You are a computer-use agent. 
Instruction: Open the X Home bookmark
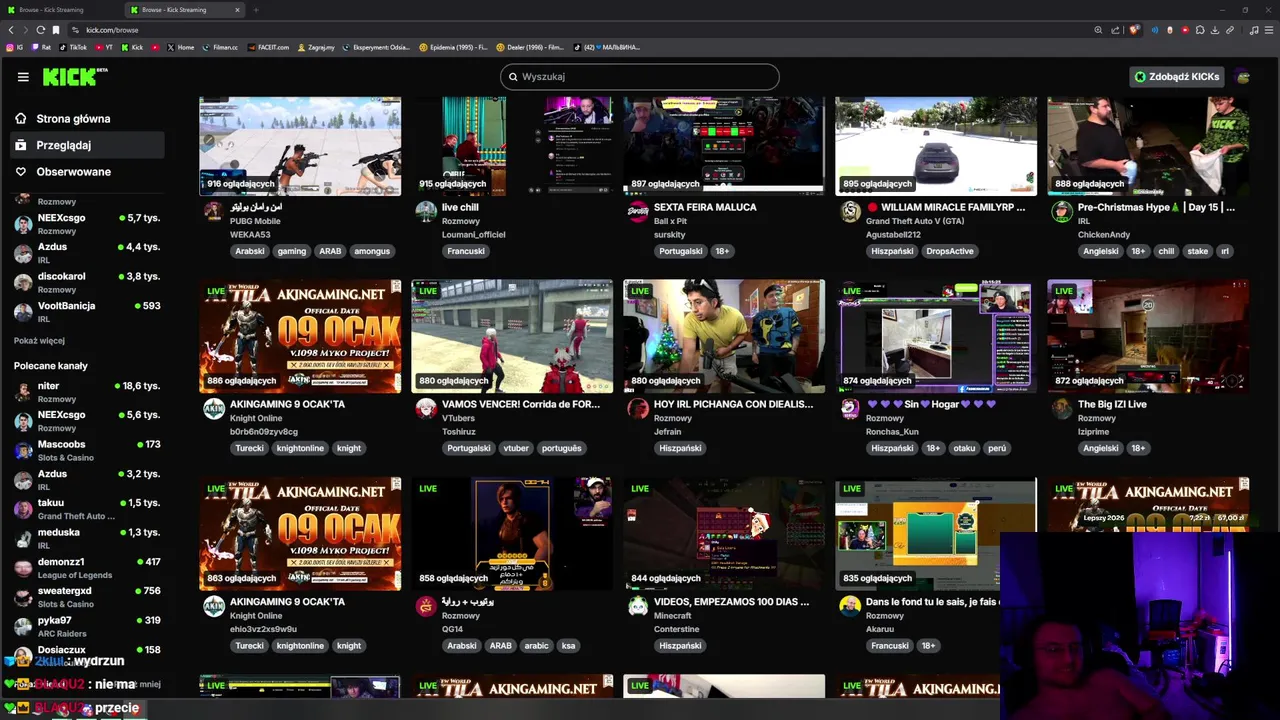[x=181, y=47]
